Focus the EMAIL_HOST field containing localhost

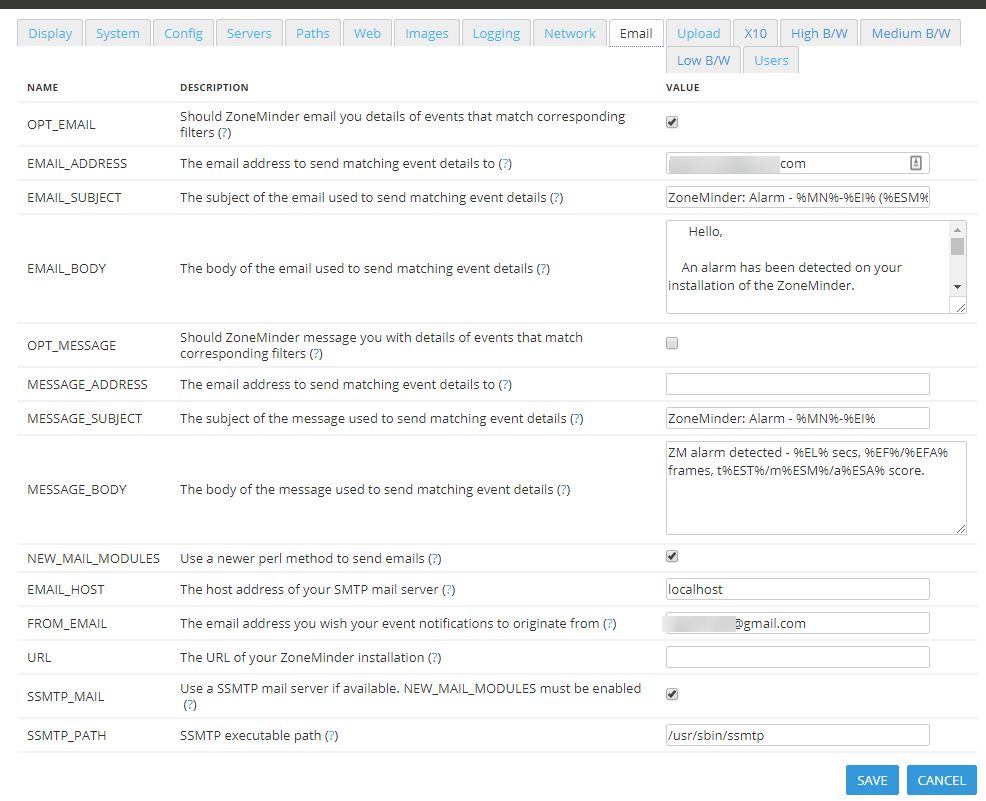pos(797,589)
